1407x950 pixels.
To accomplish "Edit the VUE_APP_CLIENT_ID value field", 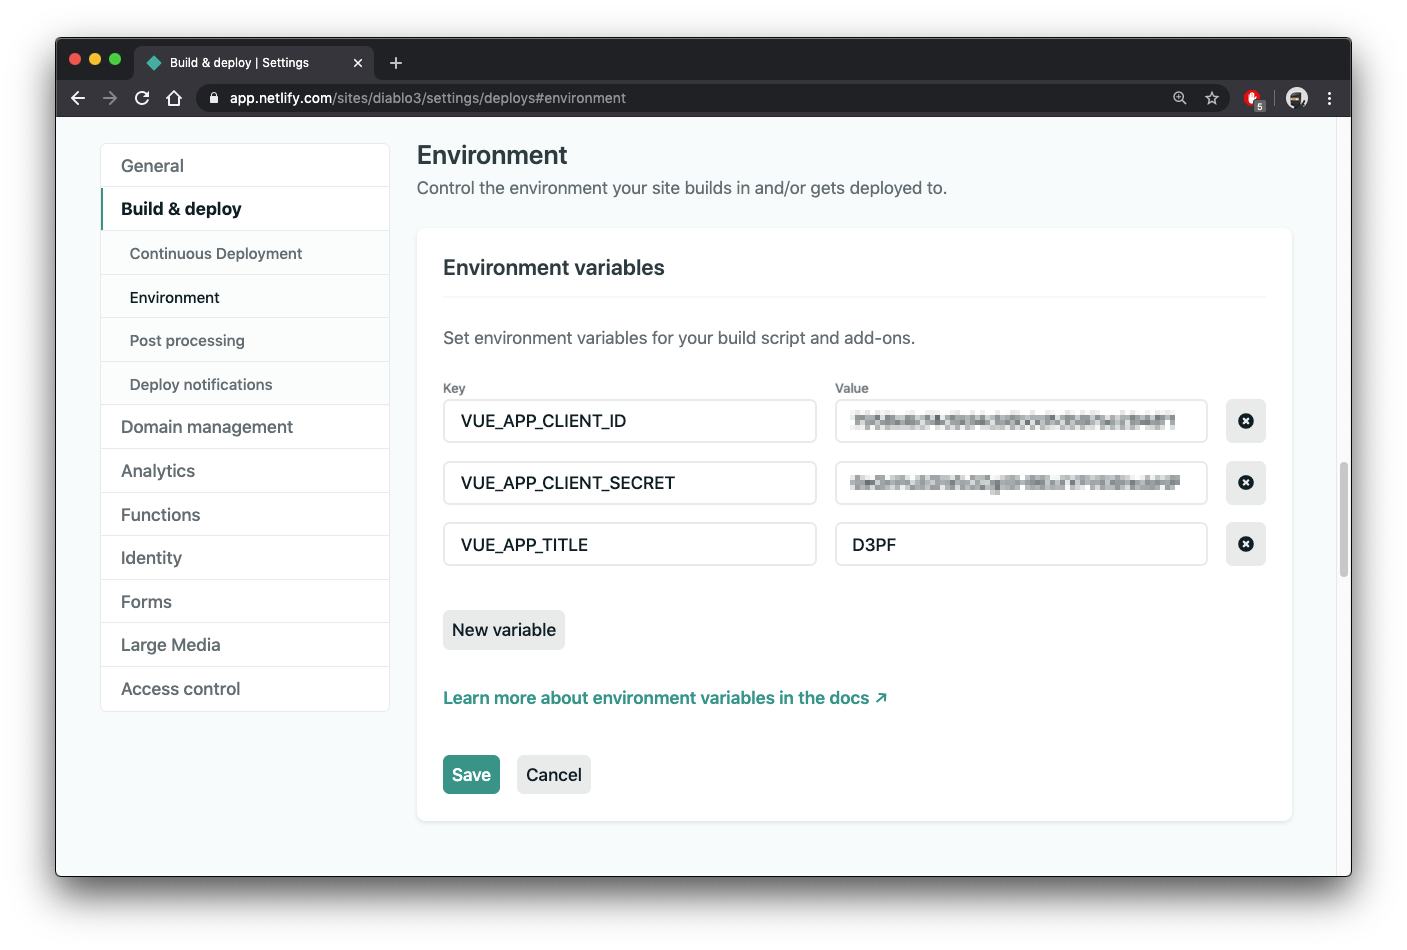I will [x=1021, y=421].
